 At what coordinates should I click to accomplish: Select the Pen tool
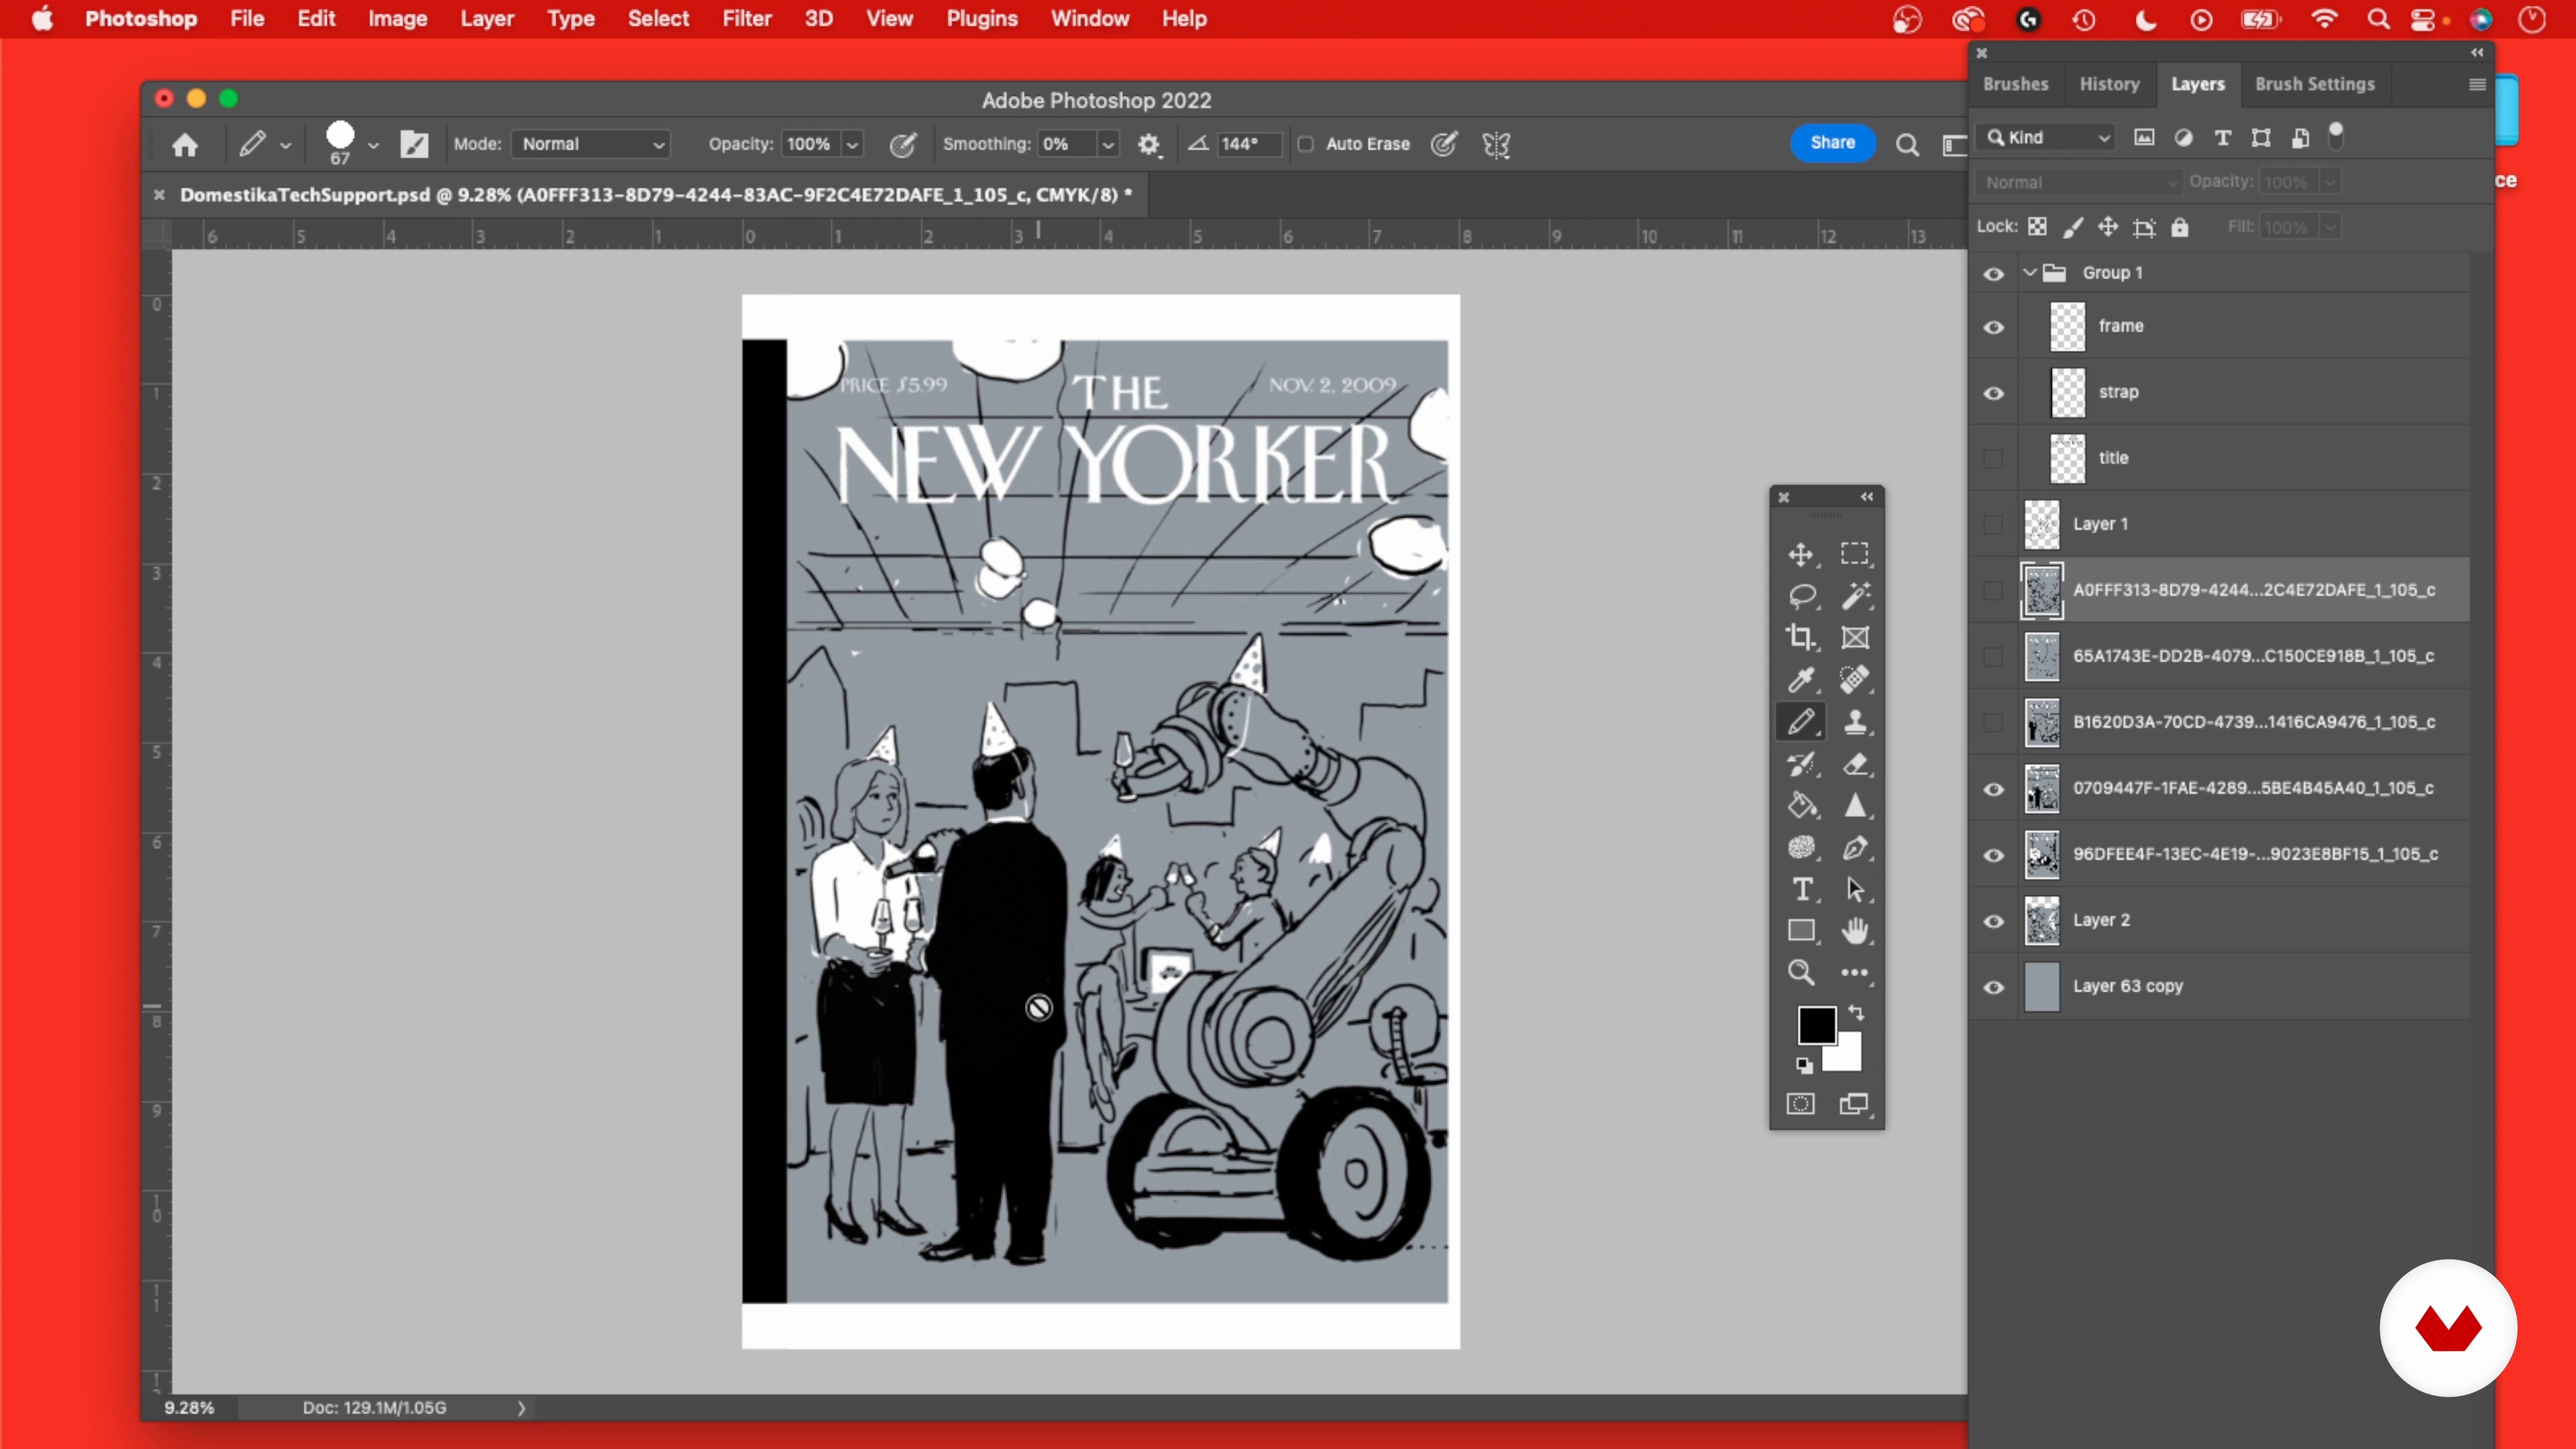coord(1855,848)
